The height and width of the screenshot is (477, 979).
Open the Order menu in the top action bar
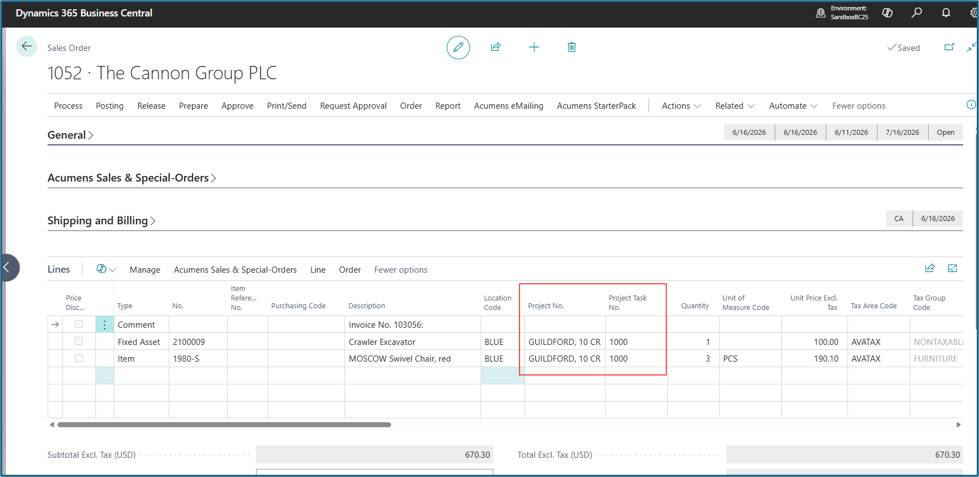tap(411, 106)
